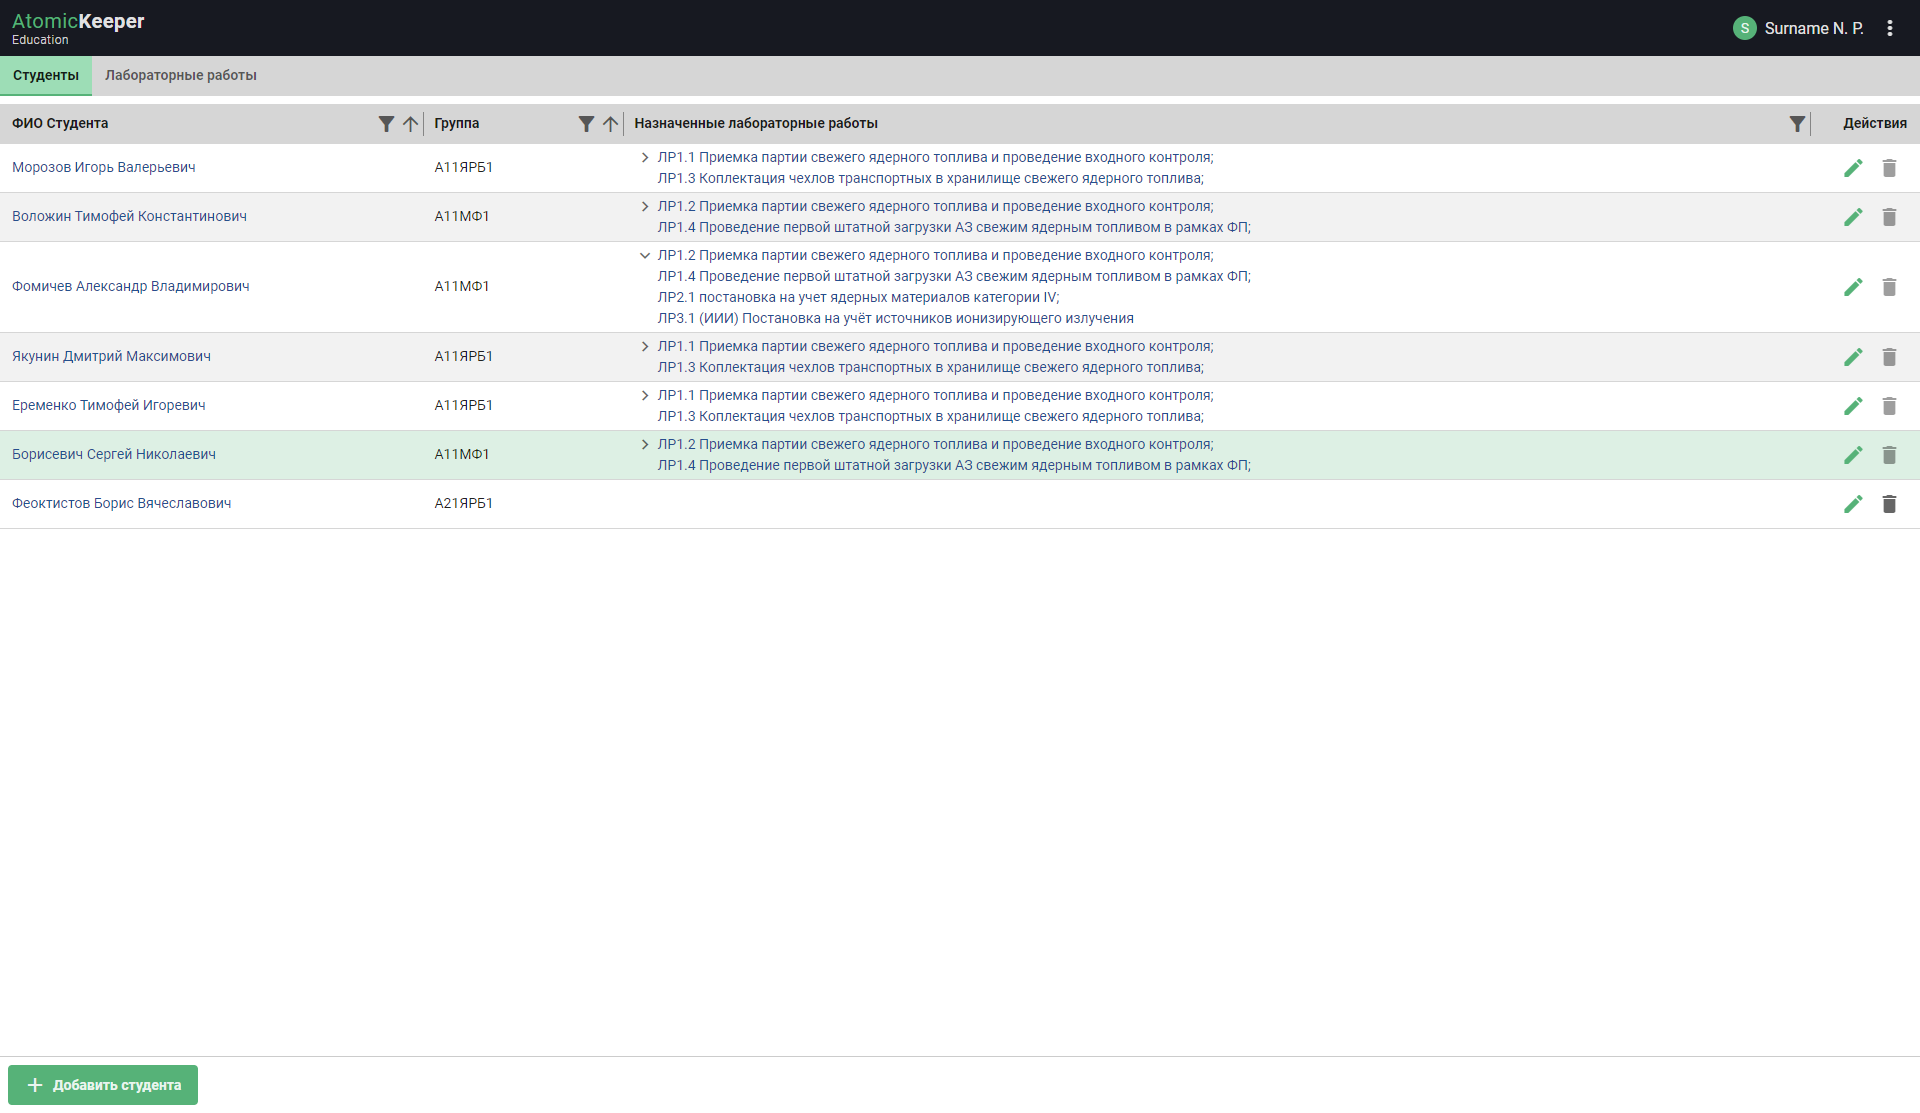
Task: Open student Борисевич Сергей Николаевич
Action: [114, 454]
